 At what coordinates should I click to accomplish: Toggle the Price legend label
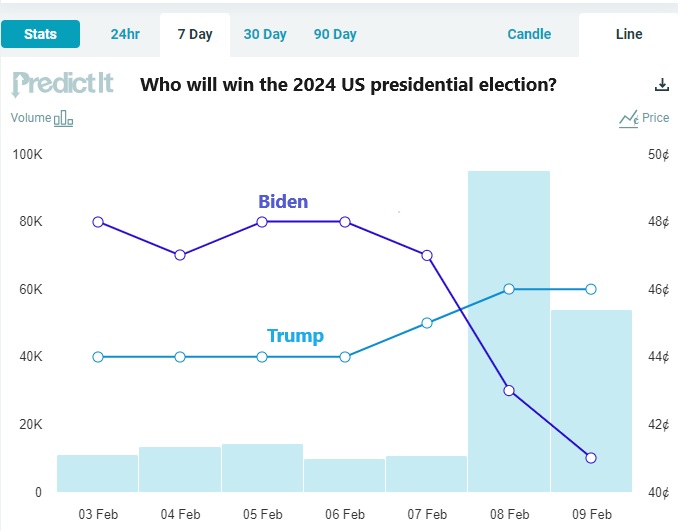click(656, 118)
